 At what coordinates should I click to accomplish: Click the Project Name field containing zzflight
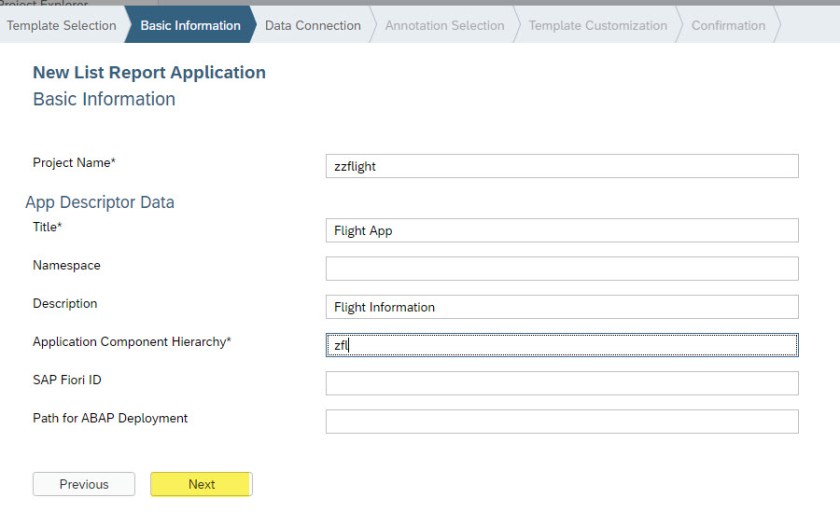(562, 167)
